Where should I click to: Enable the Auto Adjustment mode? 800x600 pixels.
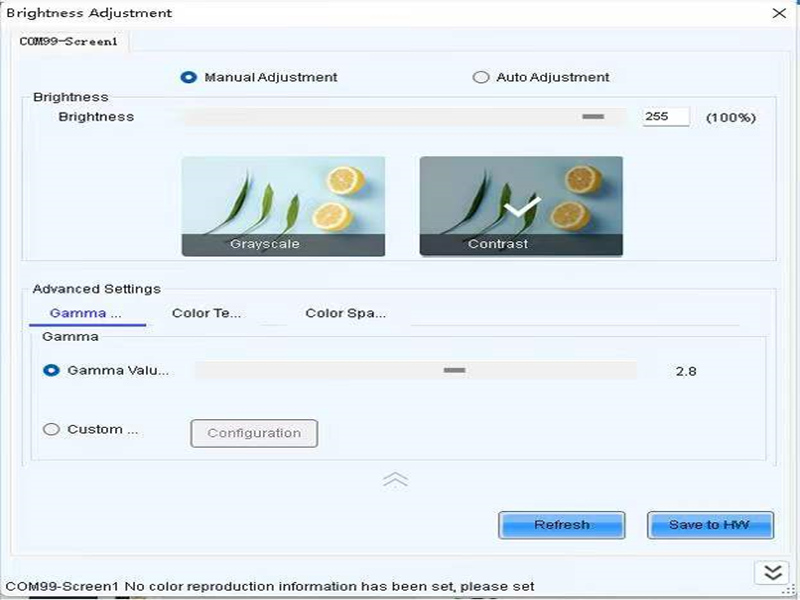tap(481, 77)
